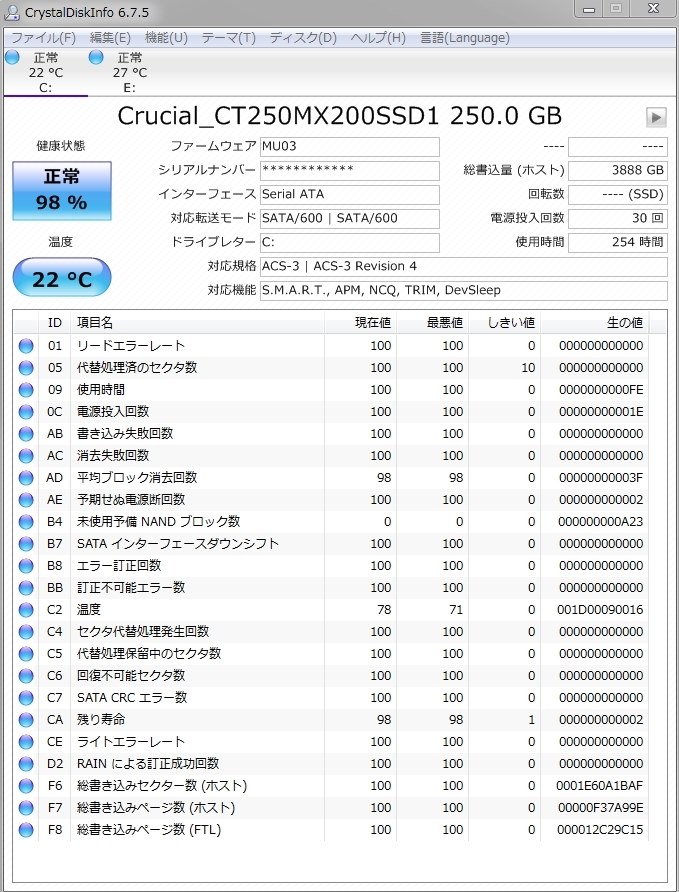Select the E: drive tab at 27 °C
This screenshot has height=892, width=679.
point(130,72)
